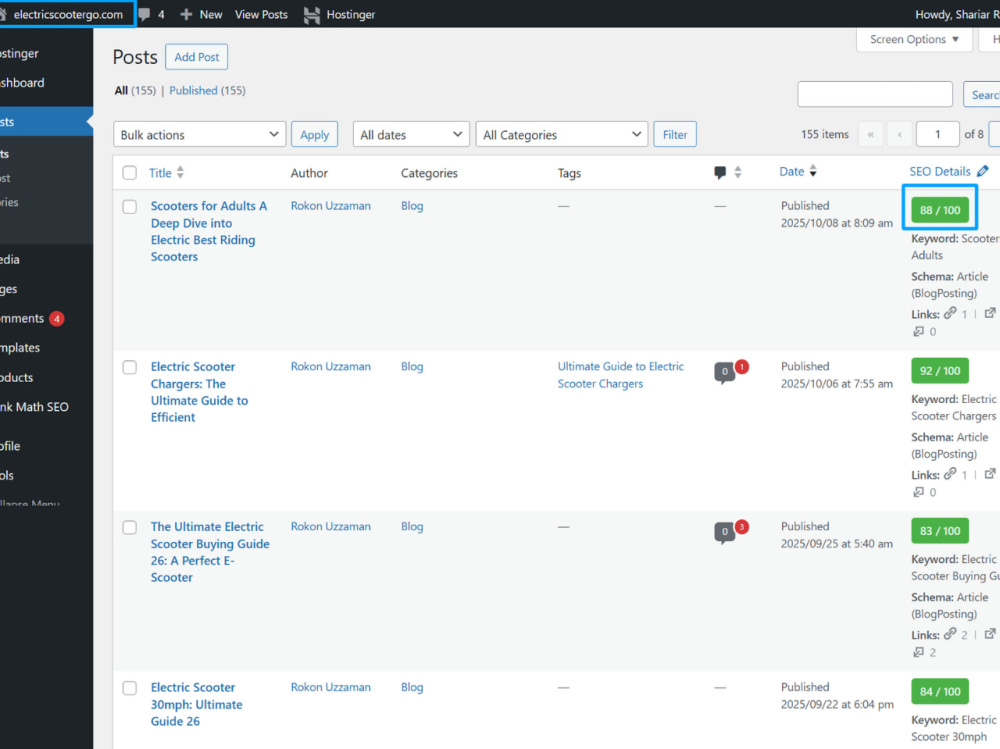This screenshot has width=1000, height=749.
Task: Click the plus New icon in admin bar
Action: (x=186, y=14)
